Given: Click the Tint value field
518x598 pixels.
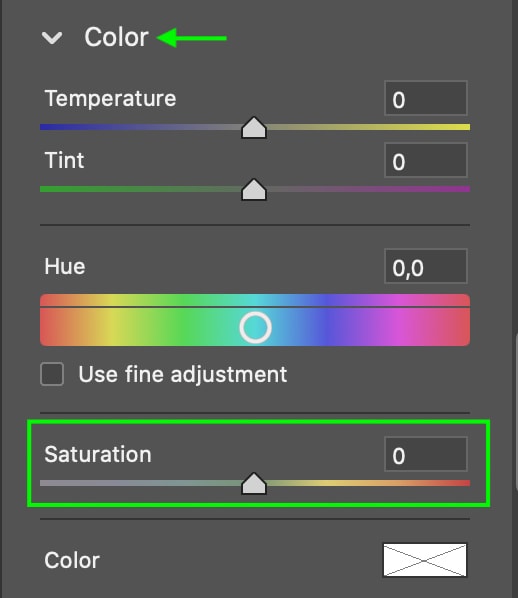Looking at the screenshot, I should point(426,160).
